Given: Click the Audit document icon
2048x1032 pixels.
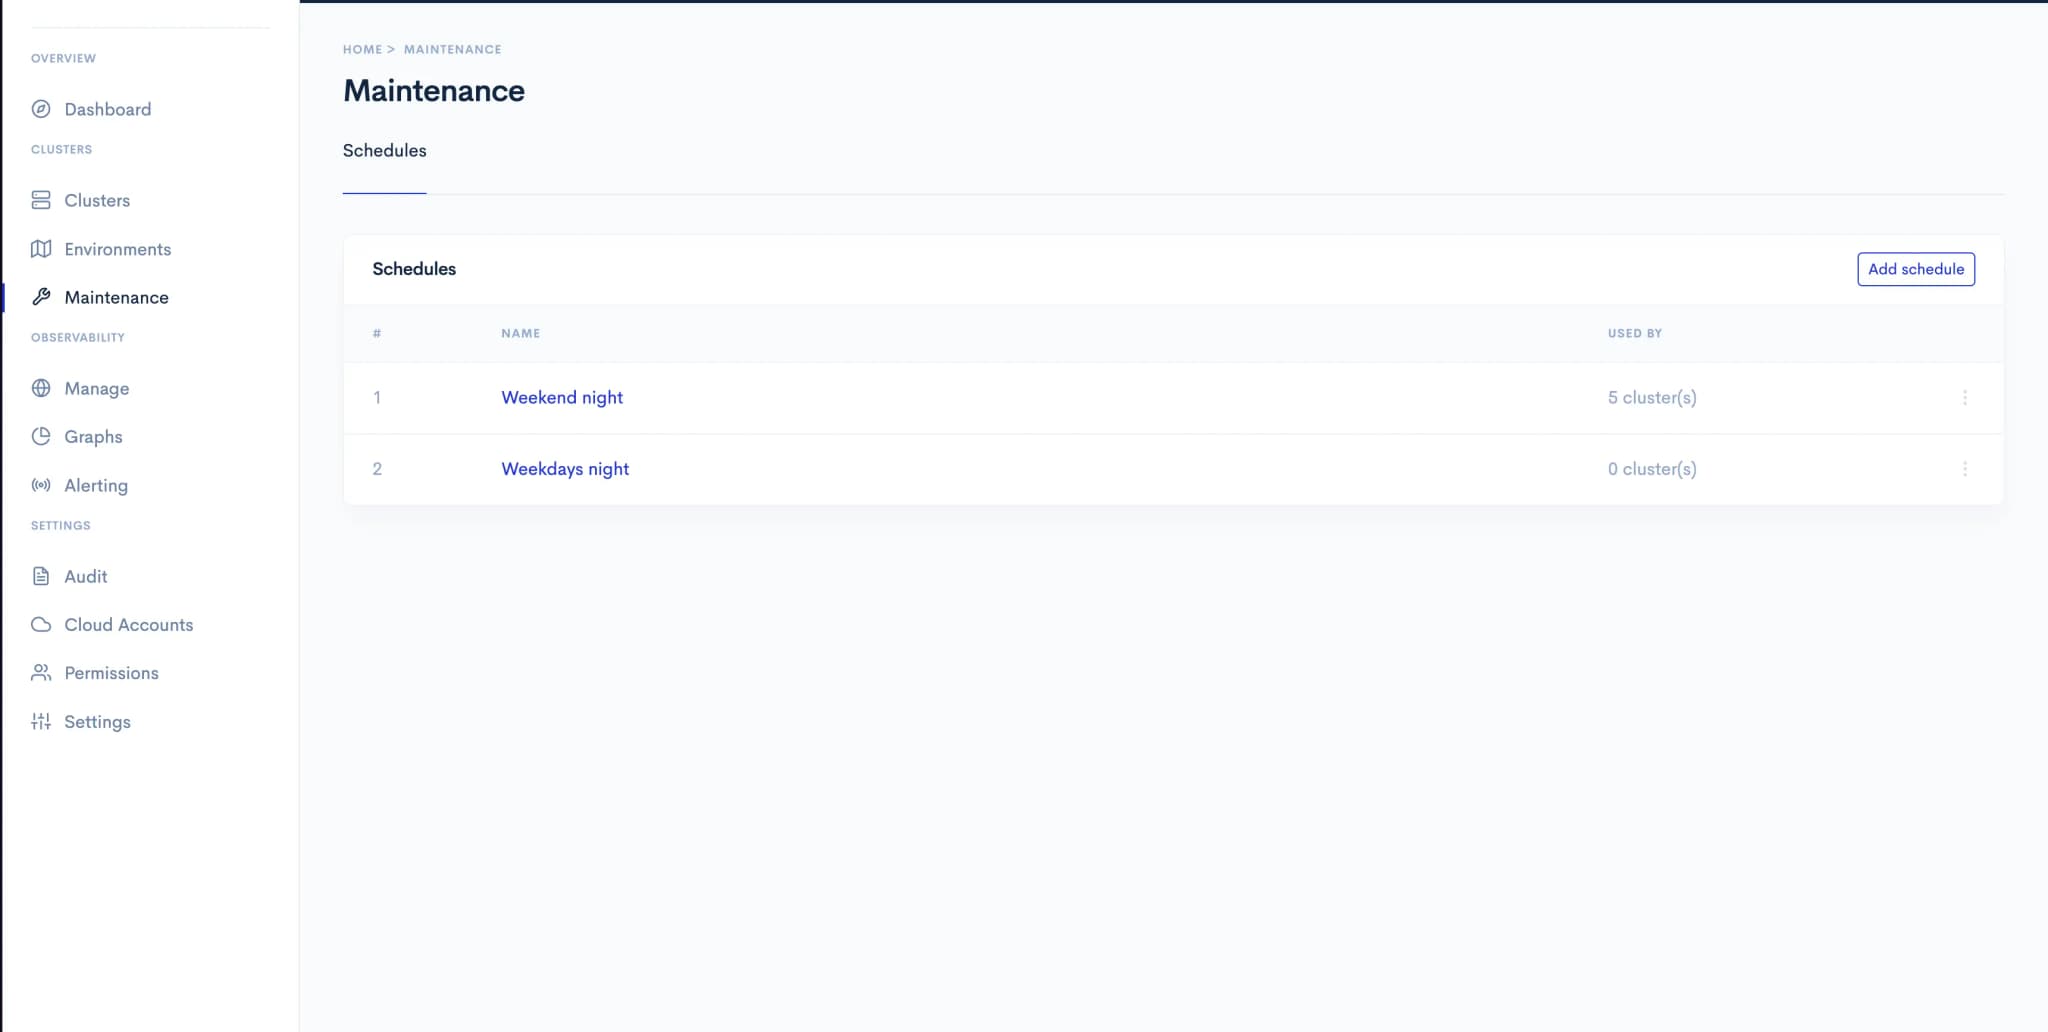Looking at the screenshot, I should click(41, 576).
